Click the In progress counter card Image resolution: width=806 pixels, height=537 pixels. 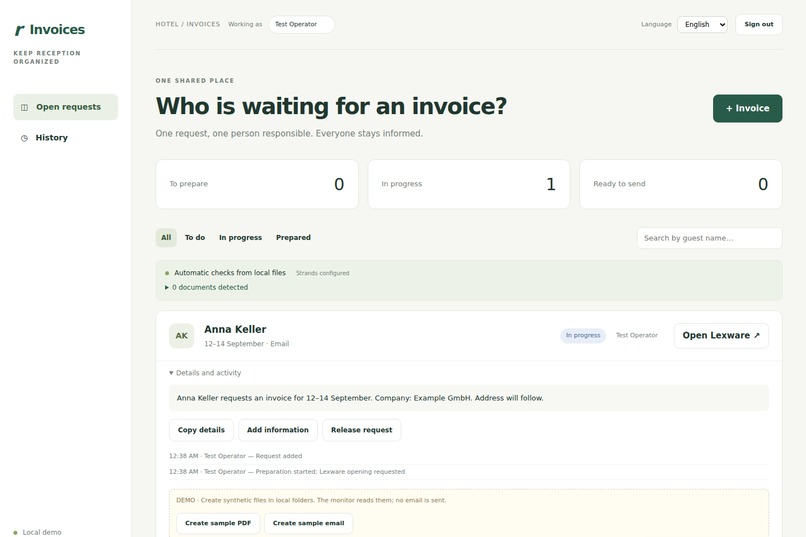(x=469, y=184)
